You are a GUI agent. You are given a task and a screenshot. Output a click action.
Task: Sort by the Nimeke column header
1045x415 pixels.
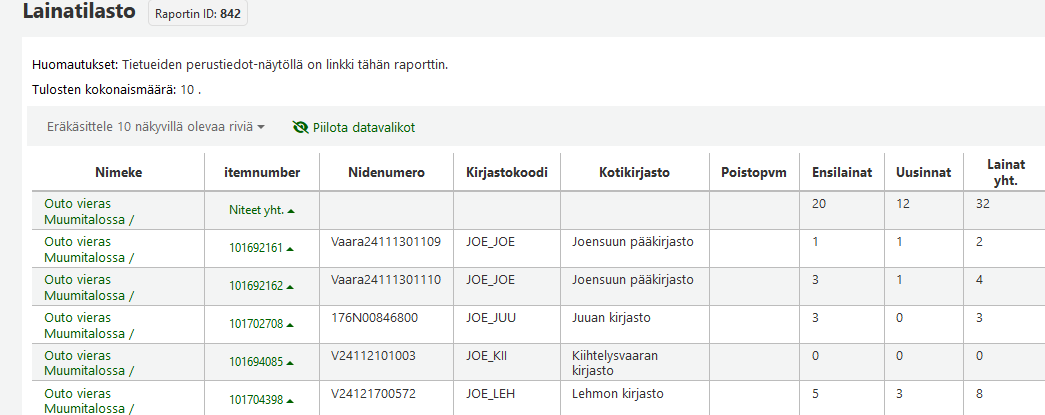click(119, 172)
